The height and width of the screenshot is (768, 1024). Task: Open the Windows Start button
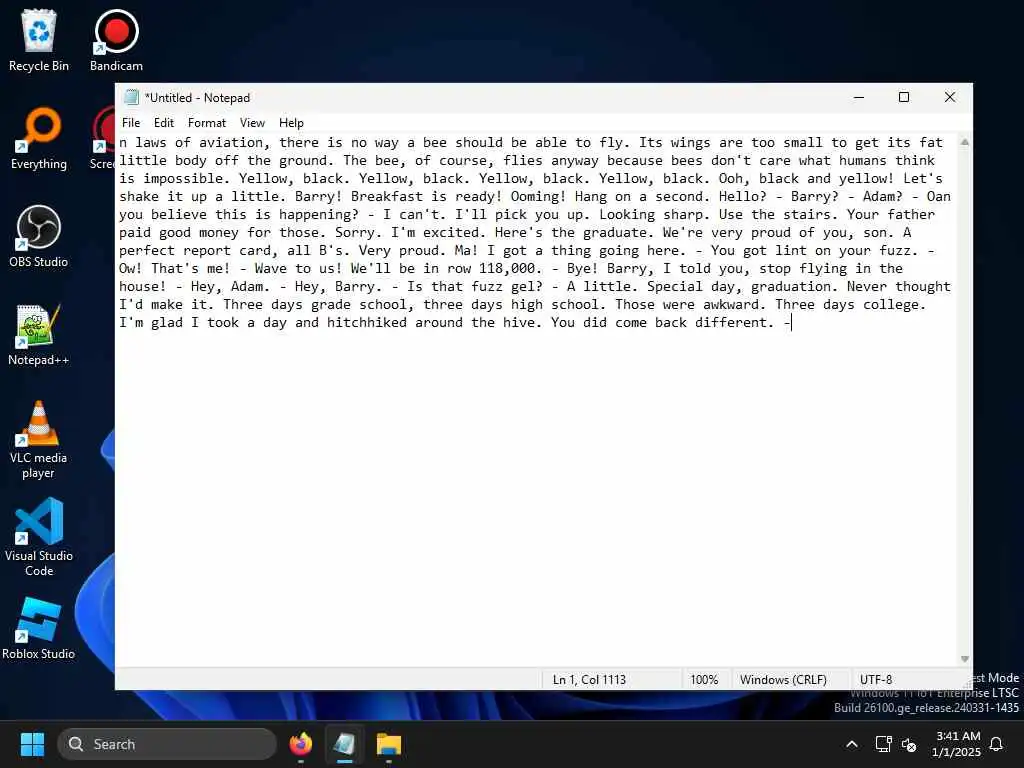[x=32, y=744]
